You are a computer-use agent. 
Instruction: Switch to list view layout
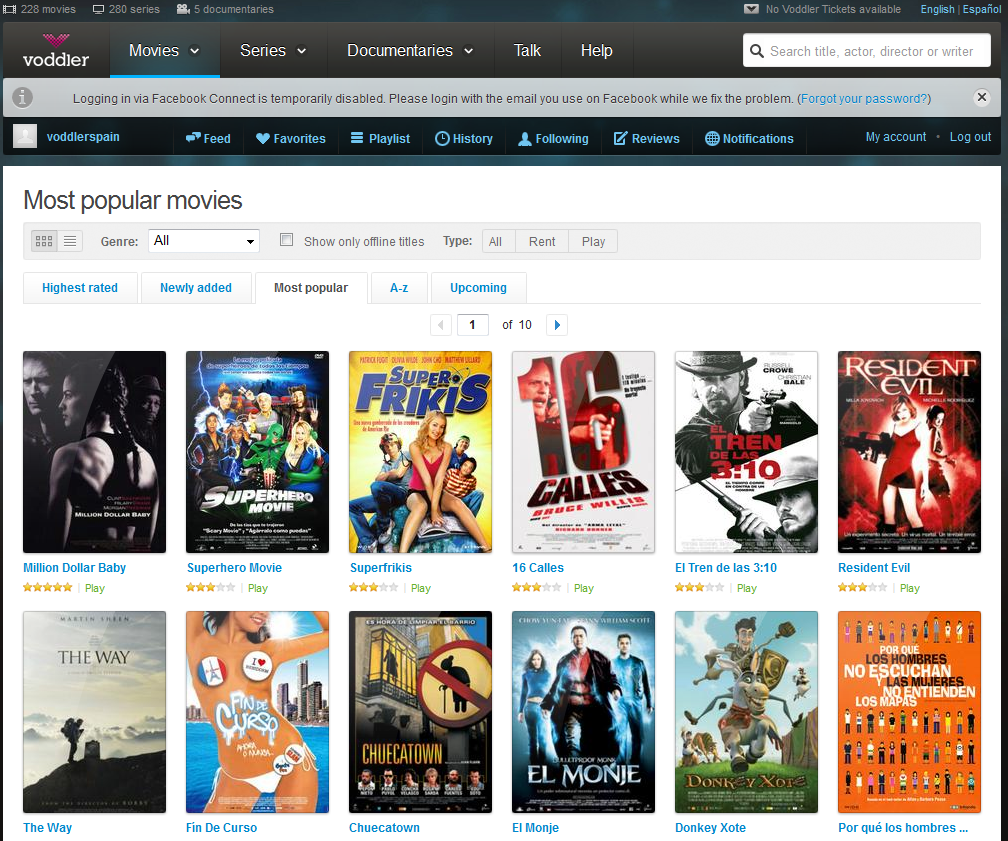pos(70,241)
